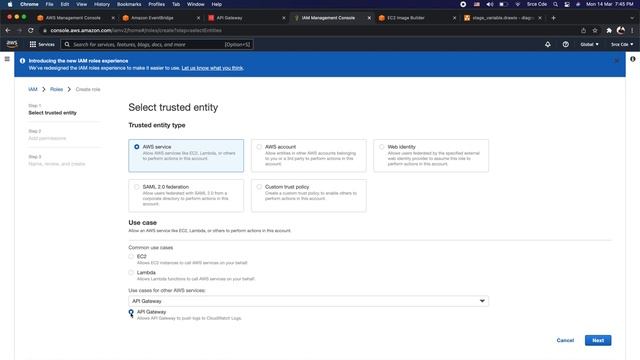640x360 pixels.
Task: Open Chrome's three-dot menu
Action: tap(632, 31)
